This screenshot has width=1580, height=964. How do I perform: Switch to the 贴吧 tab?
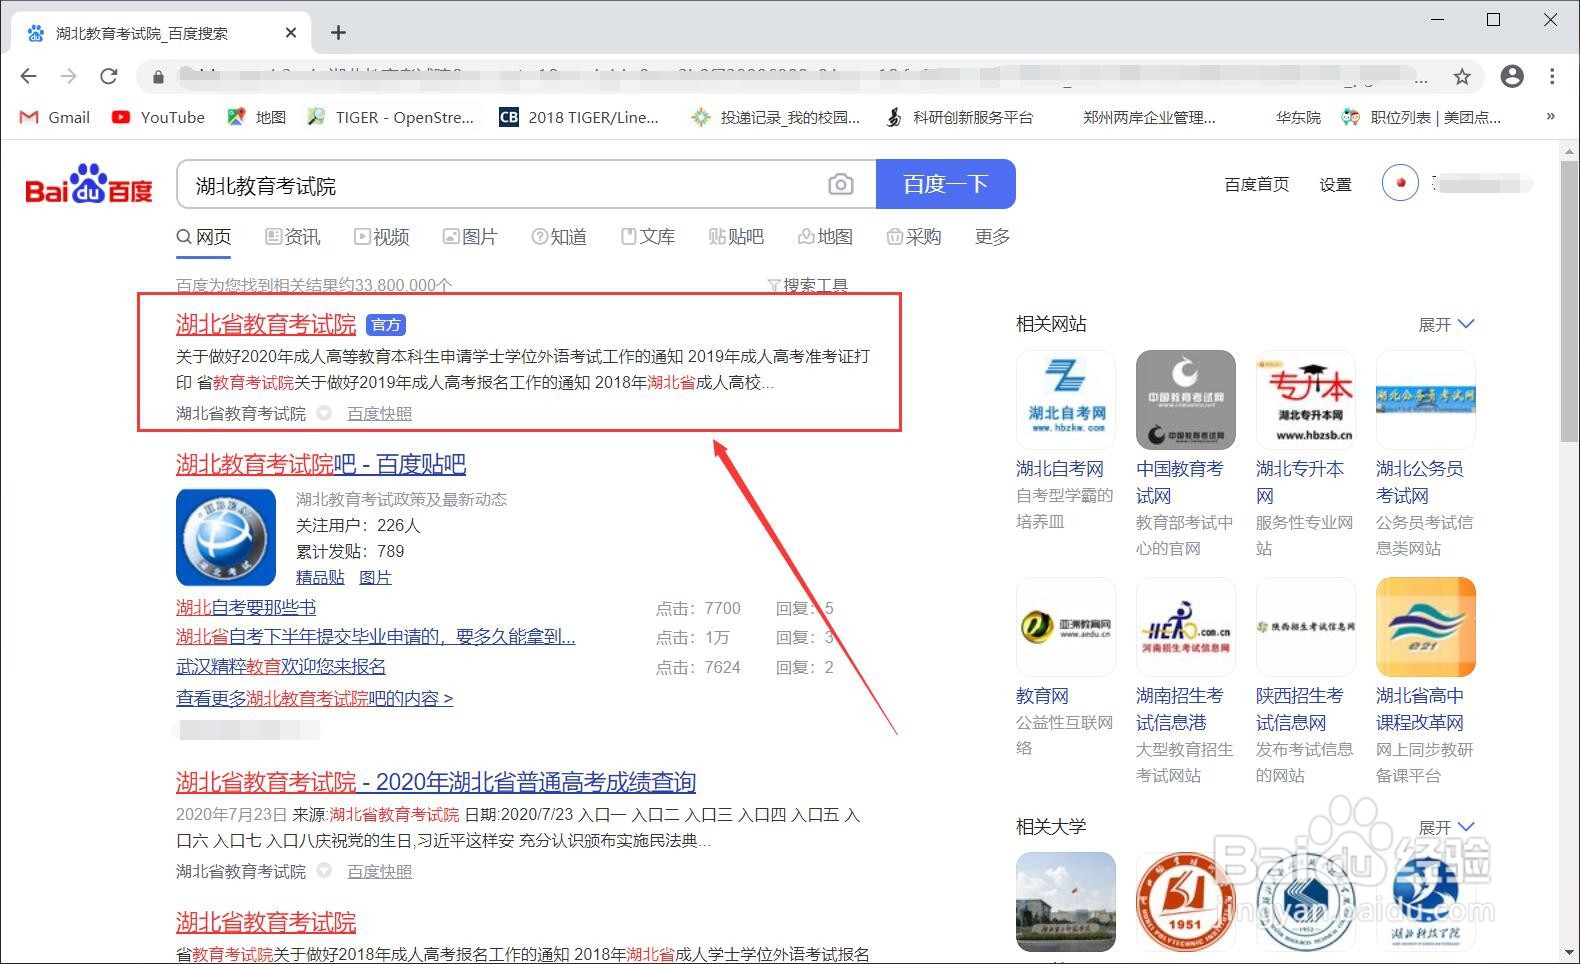pos(736,237)
